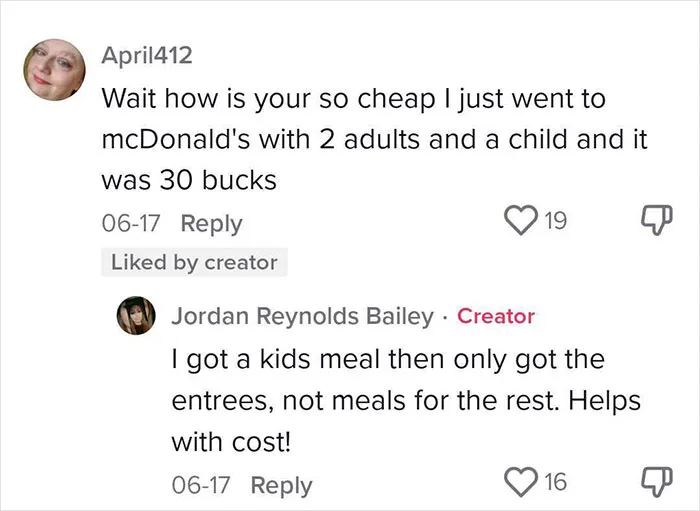Select the 'Wait how is your so cheap' comment text
The image size is (700, 511).
coord(374,139)
